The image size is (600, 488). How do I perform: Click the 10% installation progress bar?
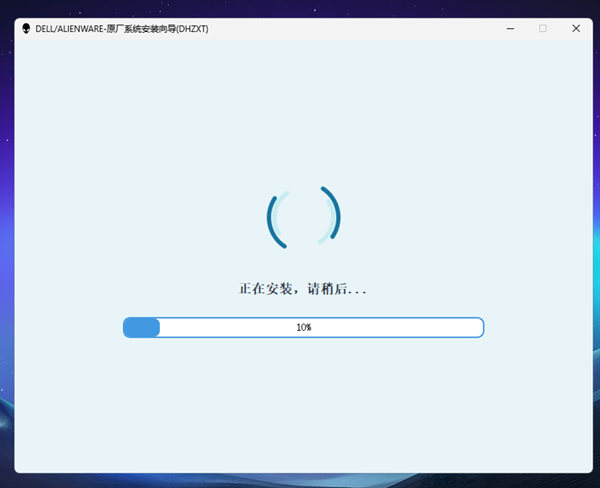303,328
